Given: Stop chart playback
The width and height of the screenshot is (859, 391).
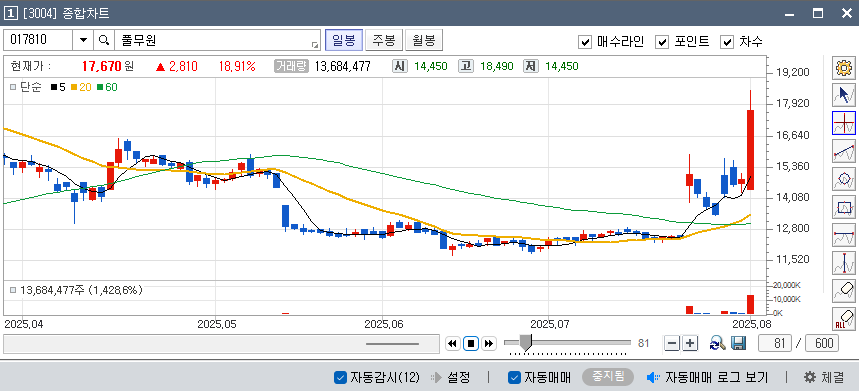Looking at the screenshot, I should [x=471, y=344].
